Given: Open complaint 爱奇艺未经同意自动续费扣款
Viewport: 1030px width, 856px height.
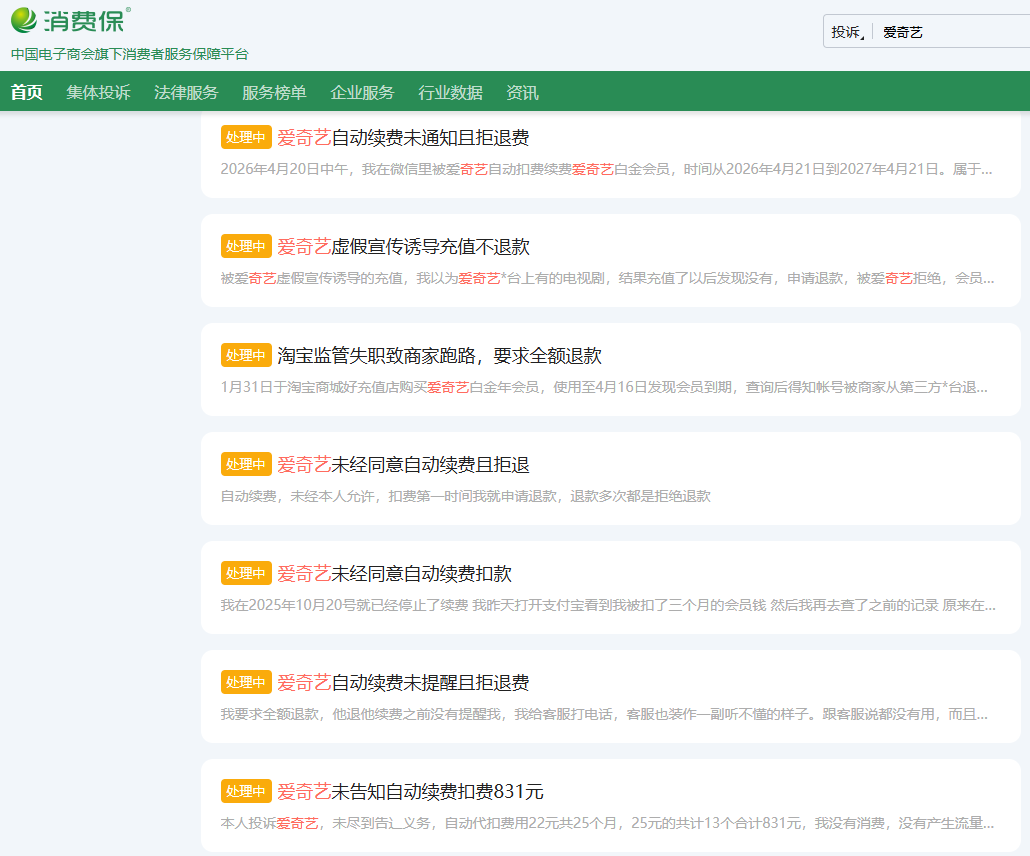Looking at the screenshot, I should [394, 574].
